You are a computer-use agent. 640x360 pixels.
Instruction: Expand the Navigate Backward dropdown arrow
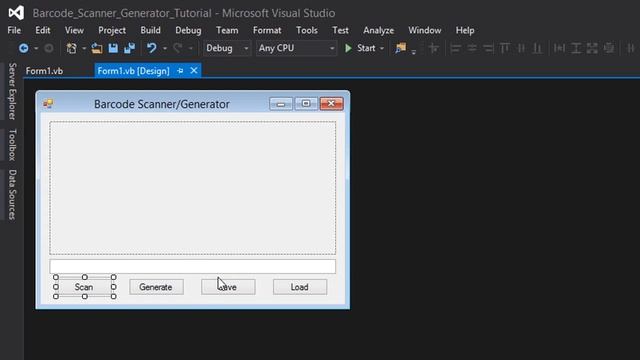(x=36, y=49)
